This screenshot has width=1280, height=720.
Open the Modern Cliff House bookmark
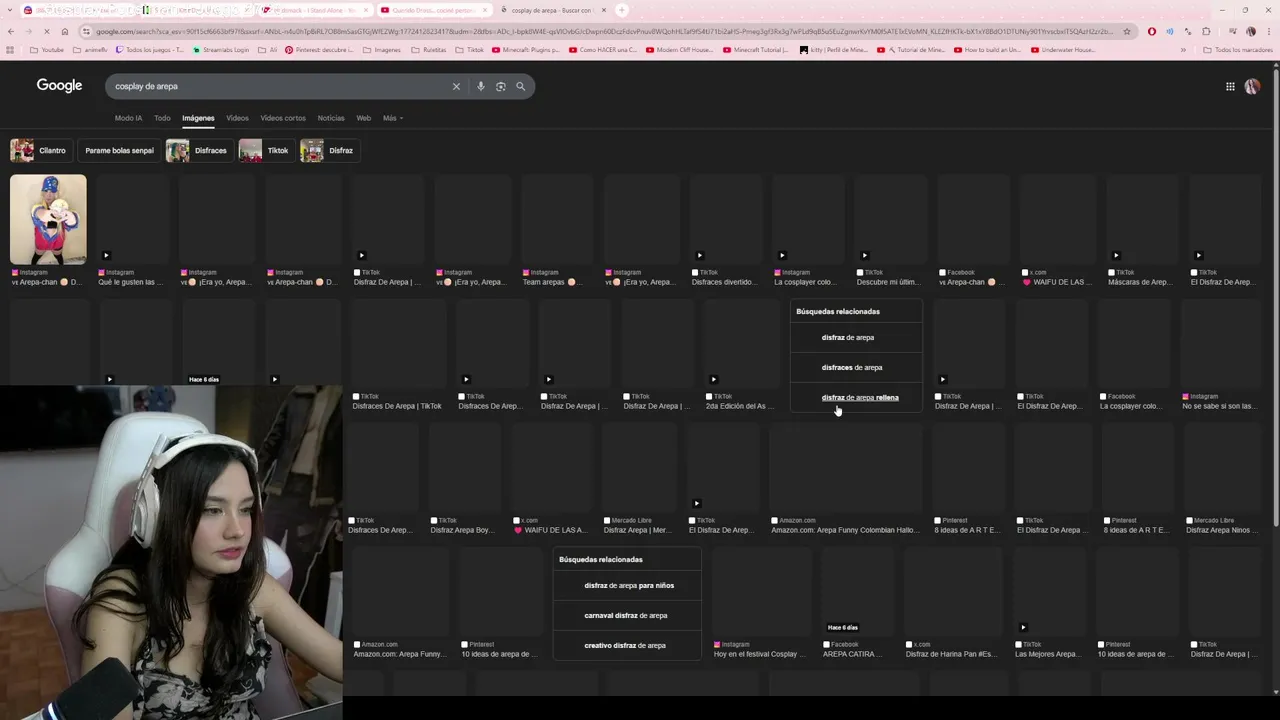point(679,50)
